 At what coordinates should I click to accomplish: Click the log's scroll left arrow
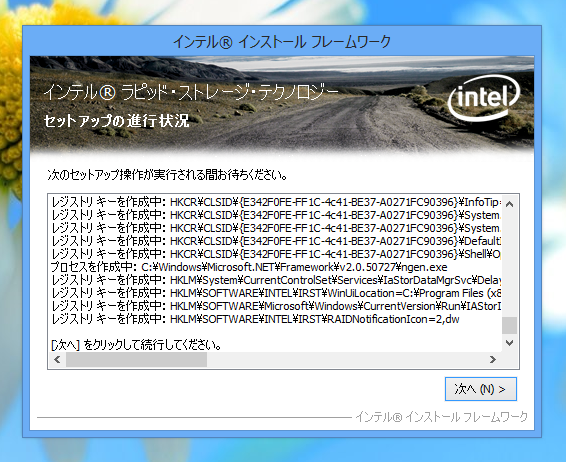(x=57, y=359)
